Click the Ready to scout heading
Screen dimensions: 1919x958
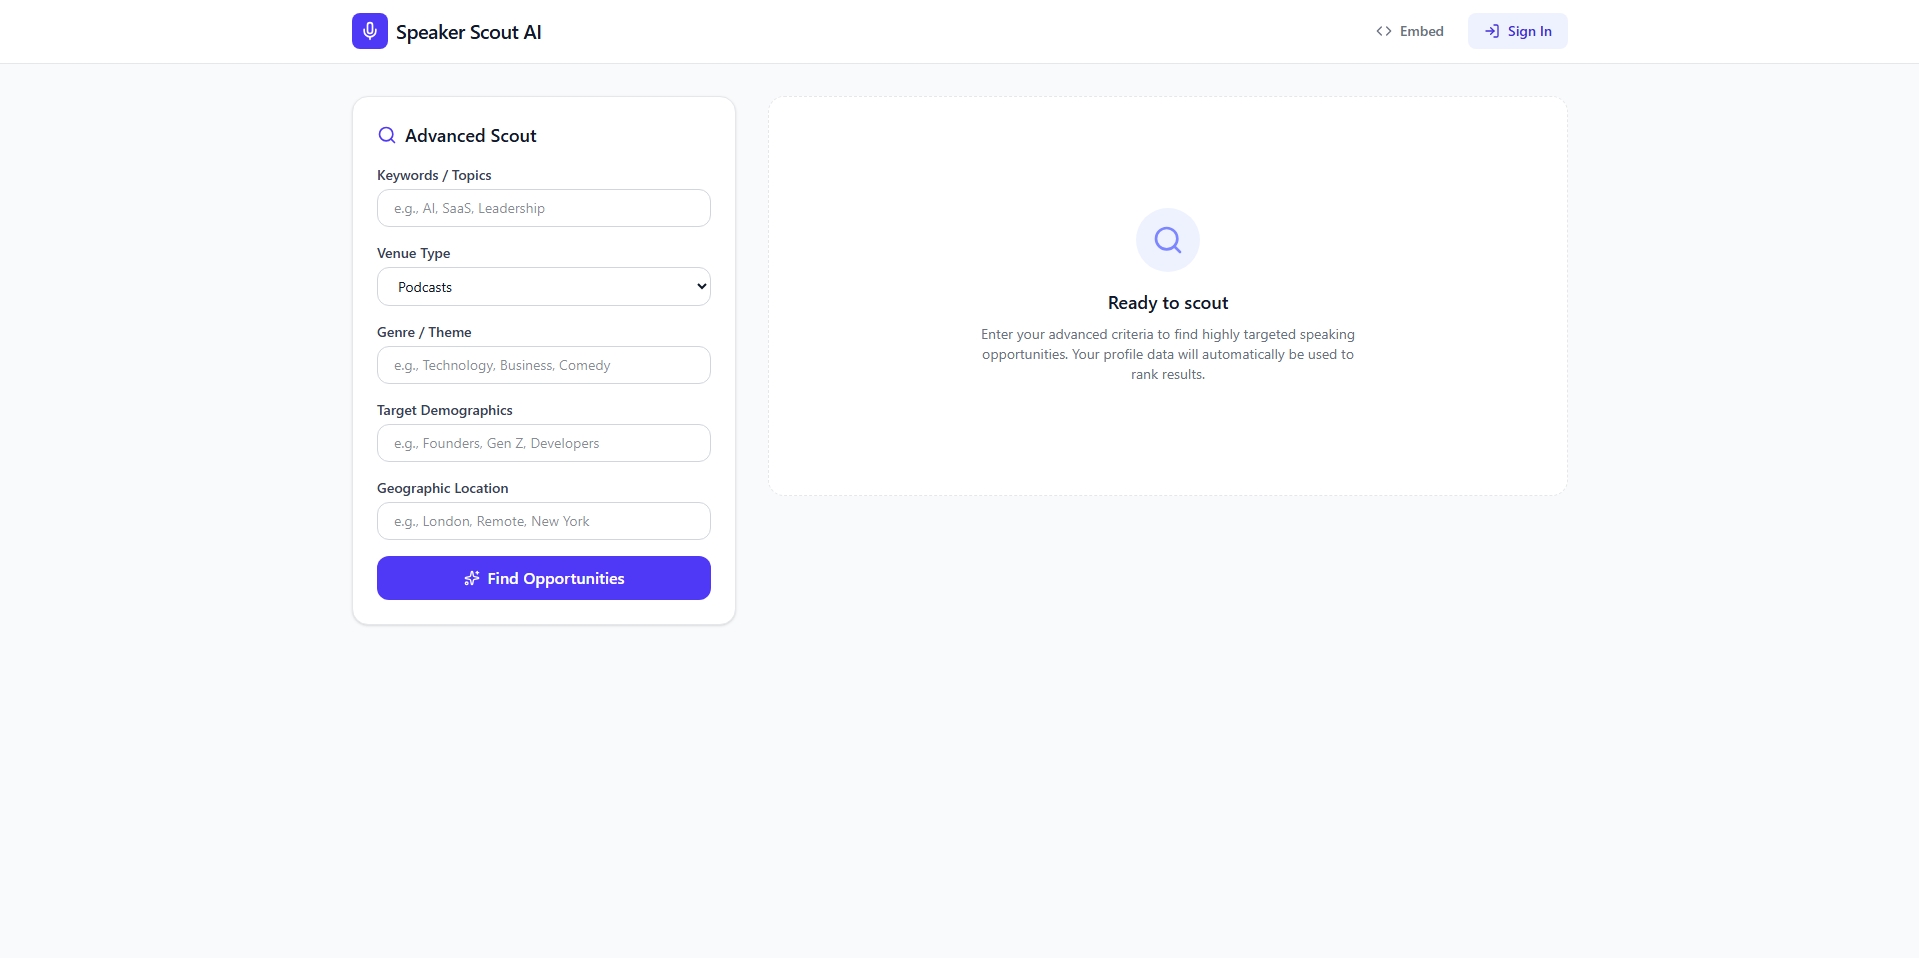(x=1167, y=303)
